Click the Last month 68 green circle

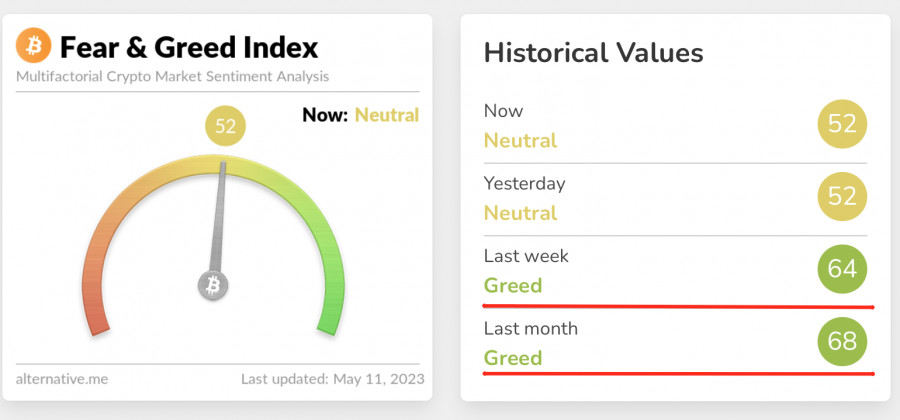point(842,342)
